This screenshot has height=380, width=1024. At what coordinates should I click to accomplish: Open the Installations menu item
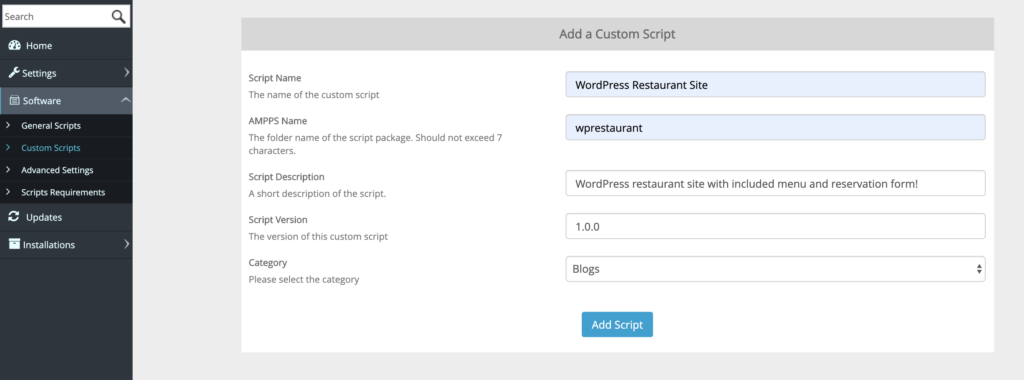click(66, 244)
